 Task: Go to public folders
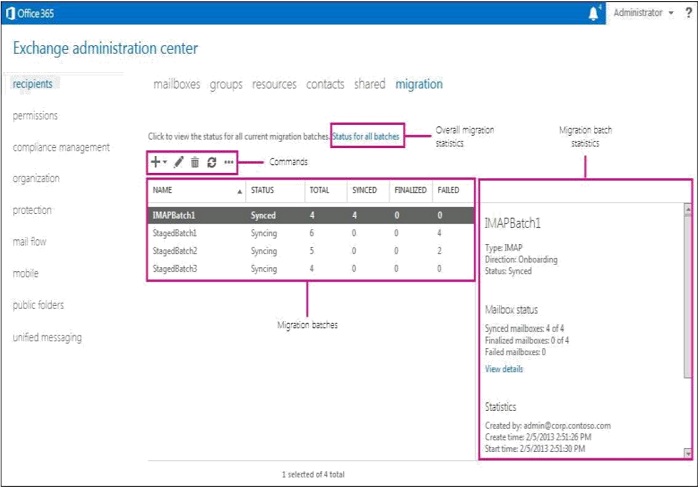[x=38, y=305]
